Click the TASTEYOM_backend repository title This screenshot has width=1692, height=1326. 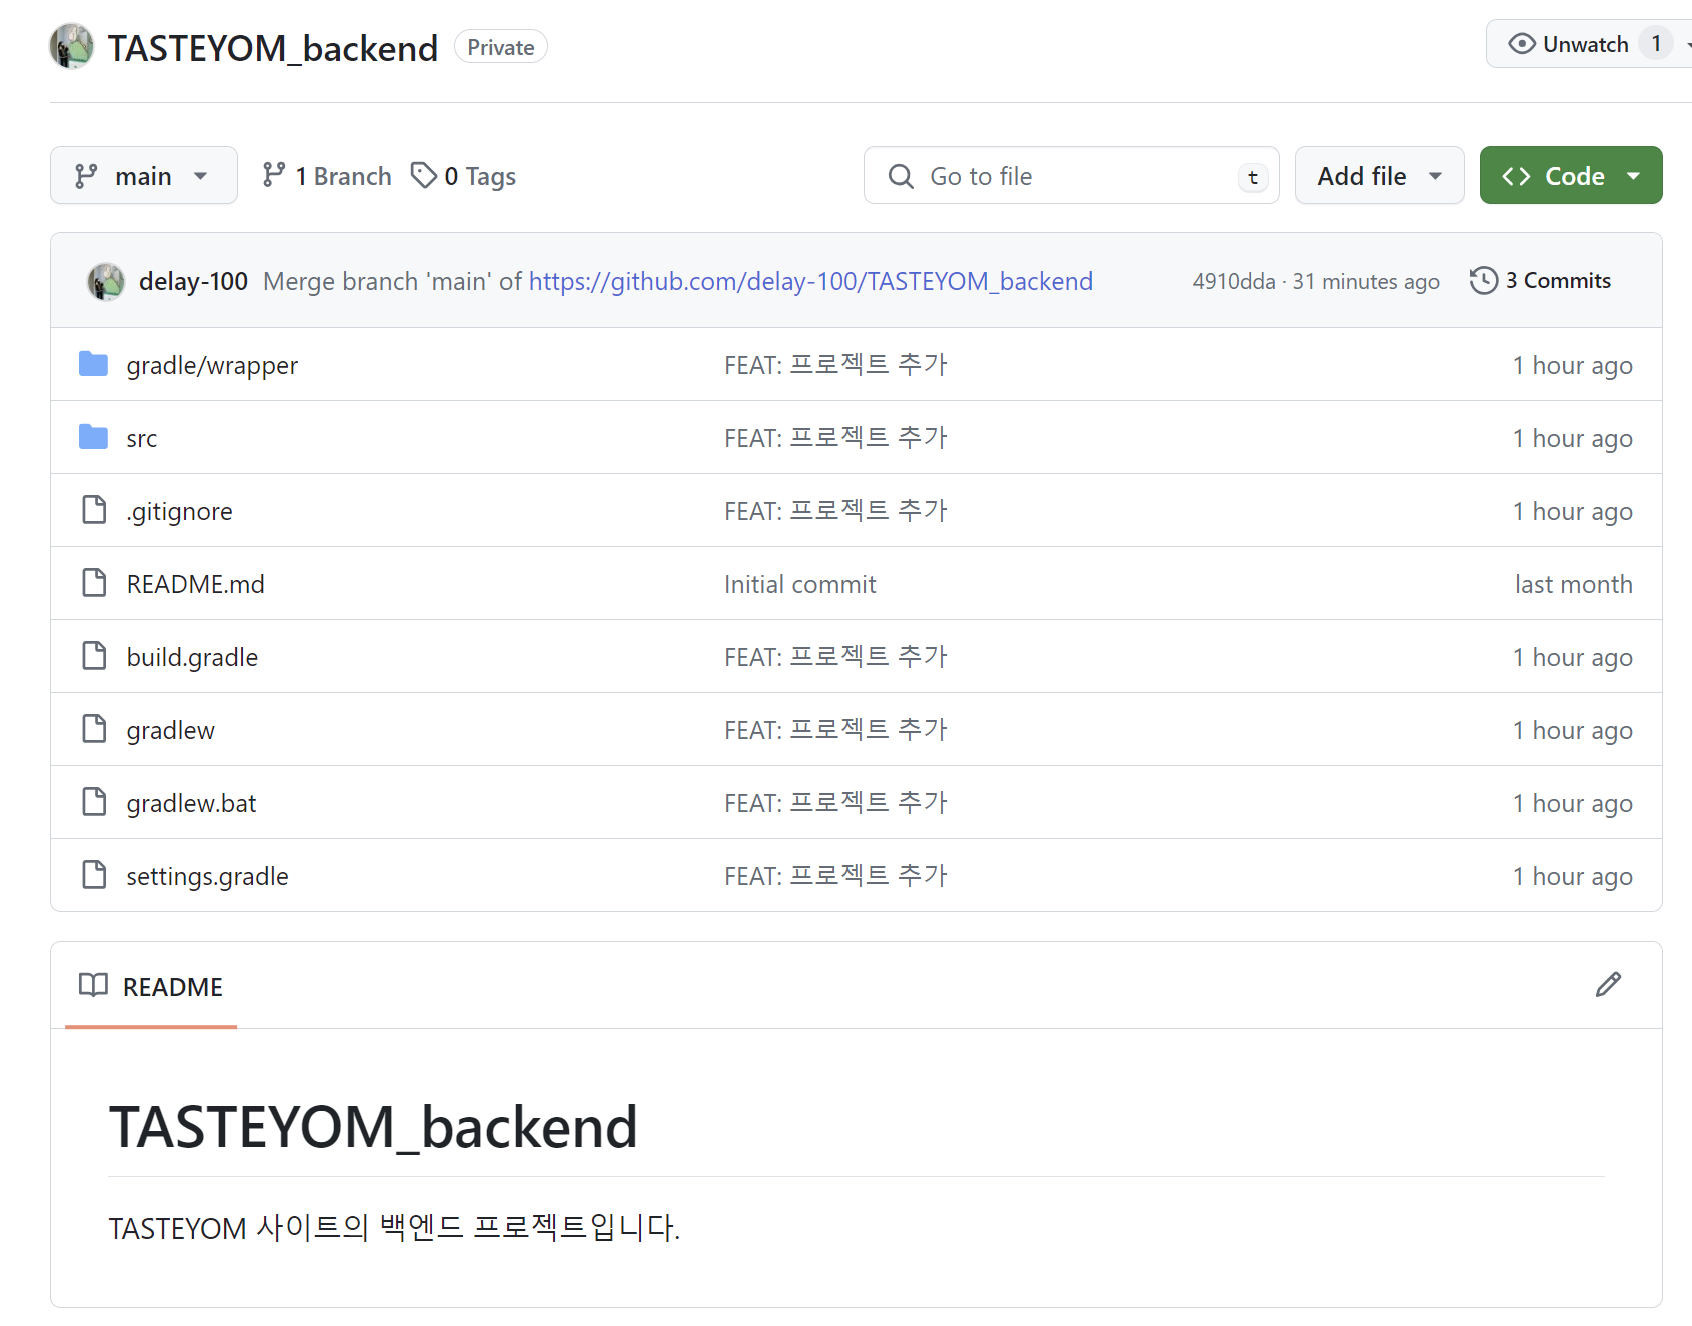tap(273, 48)
